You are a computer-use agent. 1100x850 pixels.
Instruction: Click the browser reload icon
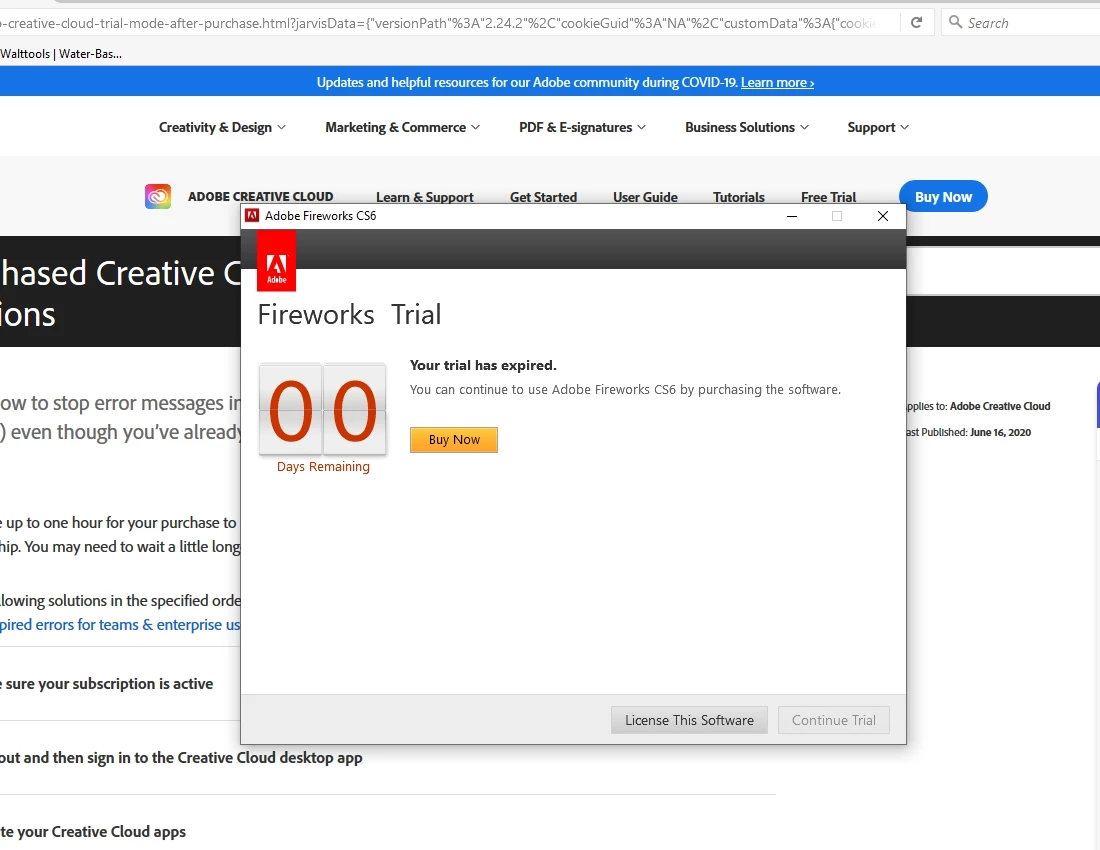point(916,22)
